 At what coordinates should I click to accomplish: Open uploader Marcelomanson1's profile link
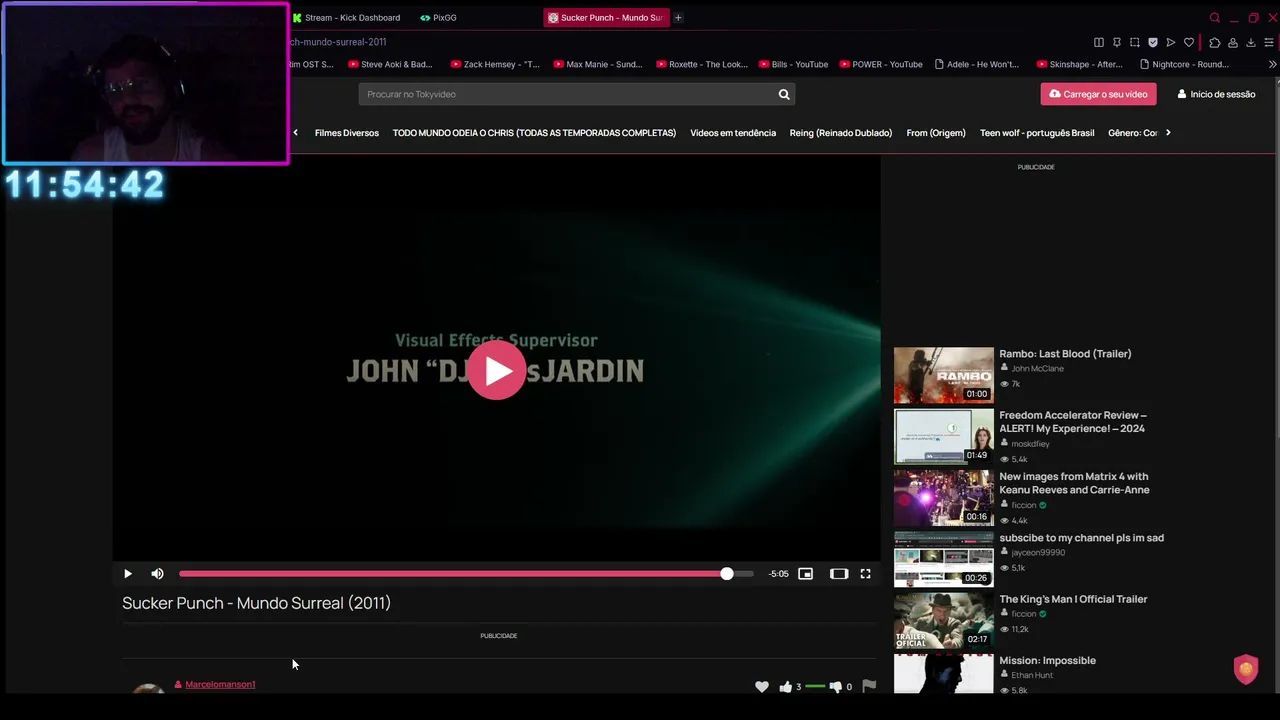pos(220,684)
